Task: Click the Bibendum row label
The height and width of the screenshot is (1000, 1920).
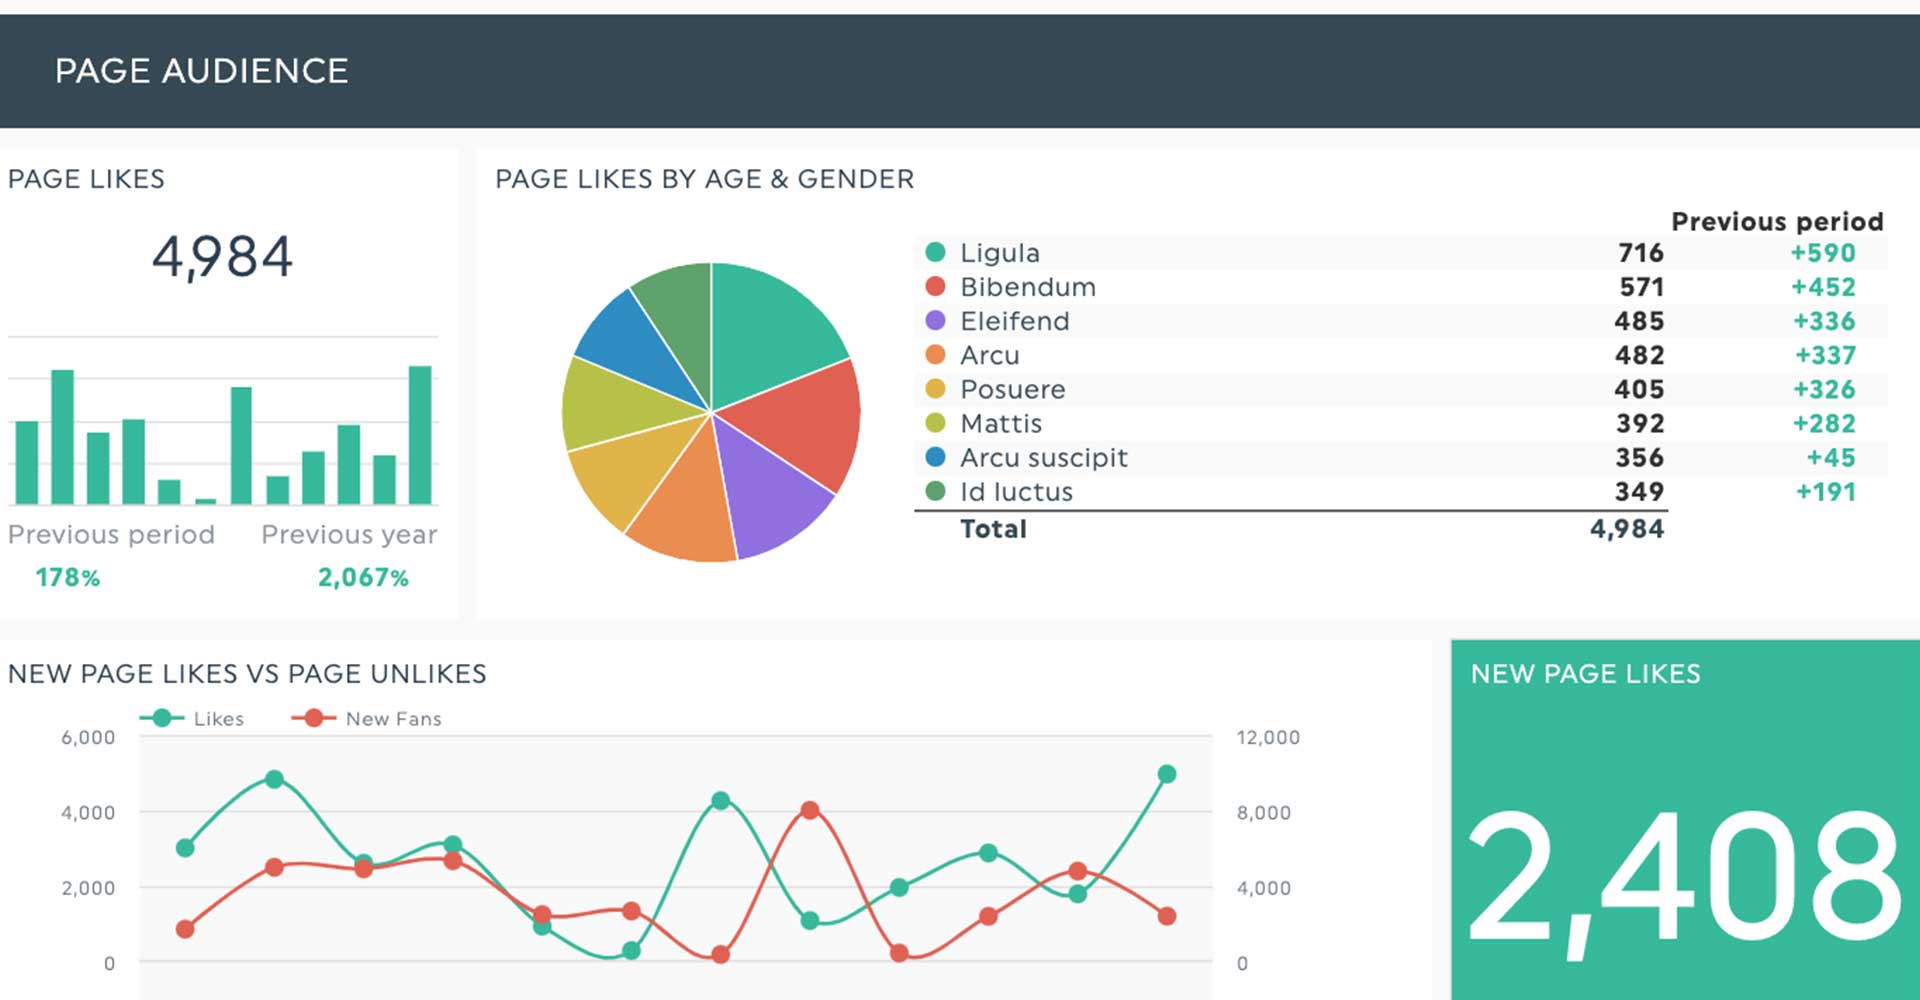Action: pos(1028,287)
